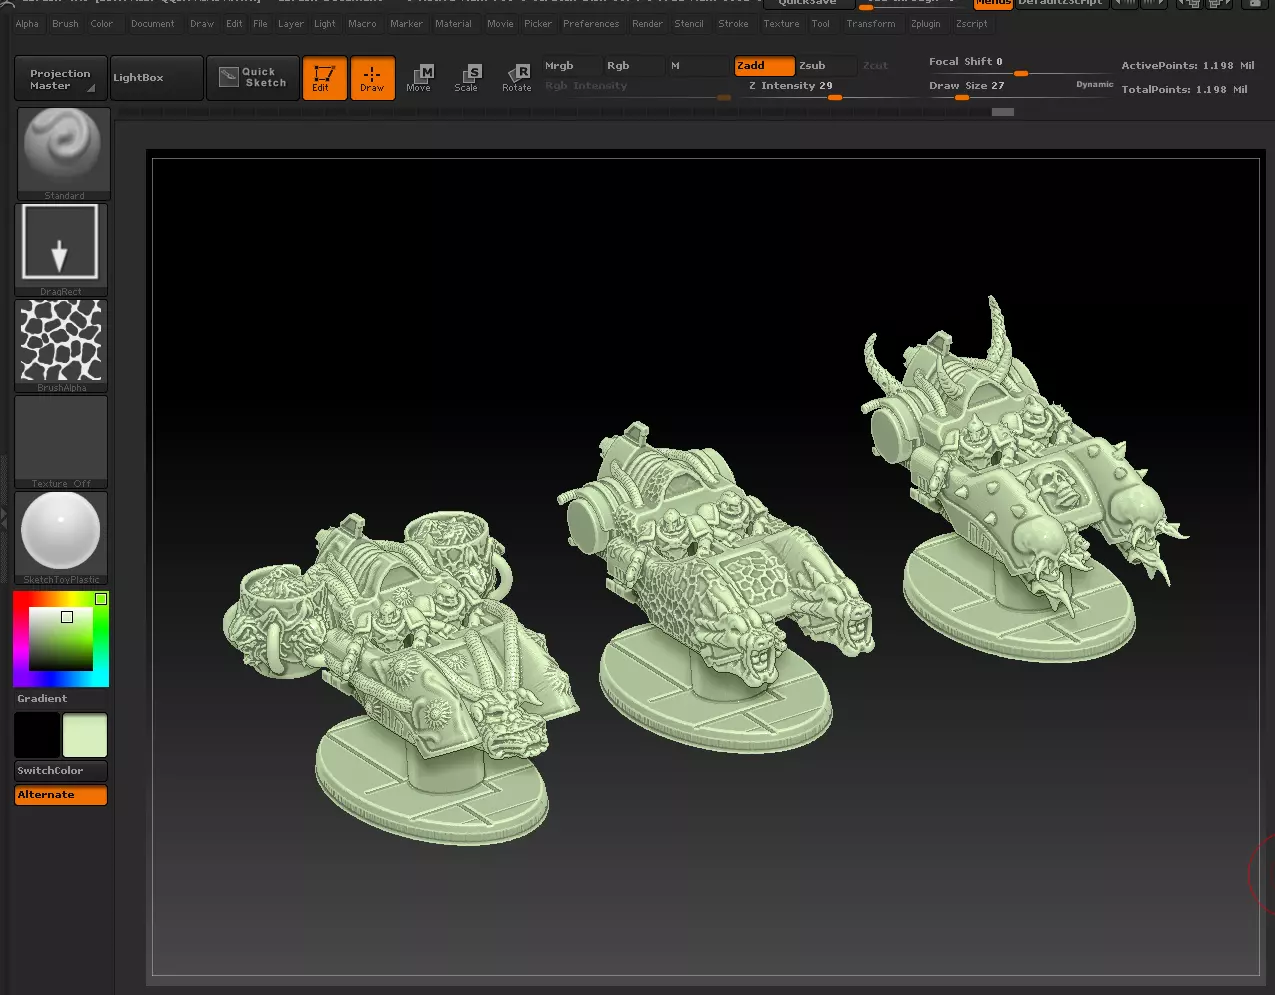Image resolution: width=1275 pixels, height=995 pixels.
Task: Open the Macro menu
Action: click(363, 24)
